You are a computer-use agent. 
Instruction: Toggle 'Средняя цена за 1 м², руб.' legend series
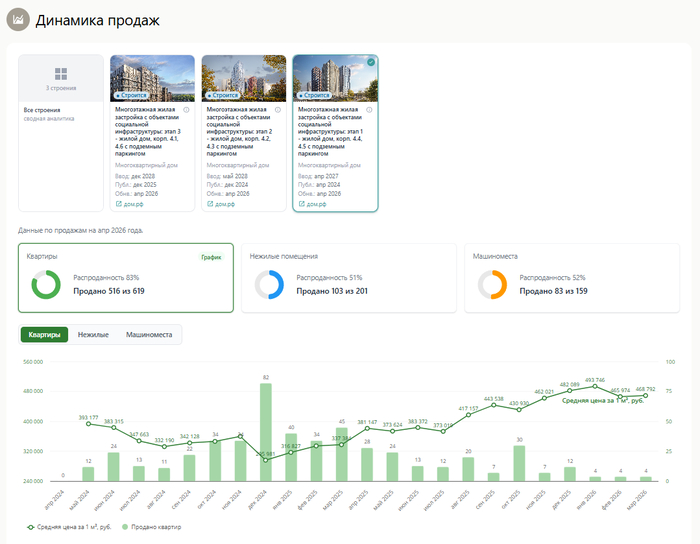62,525
